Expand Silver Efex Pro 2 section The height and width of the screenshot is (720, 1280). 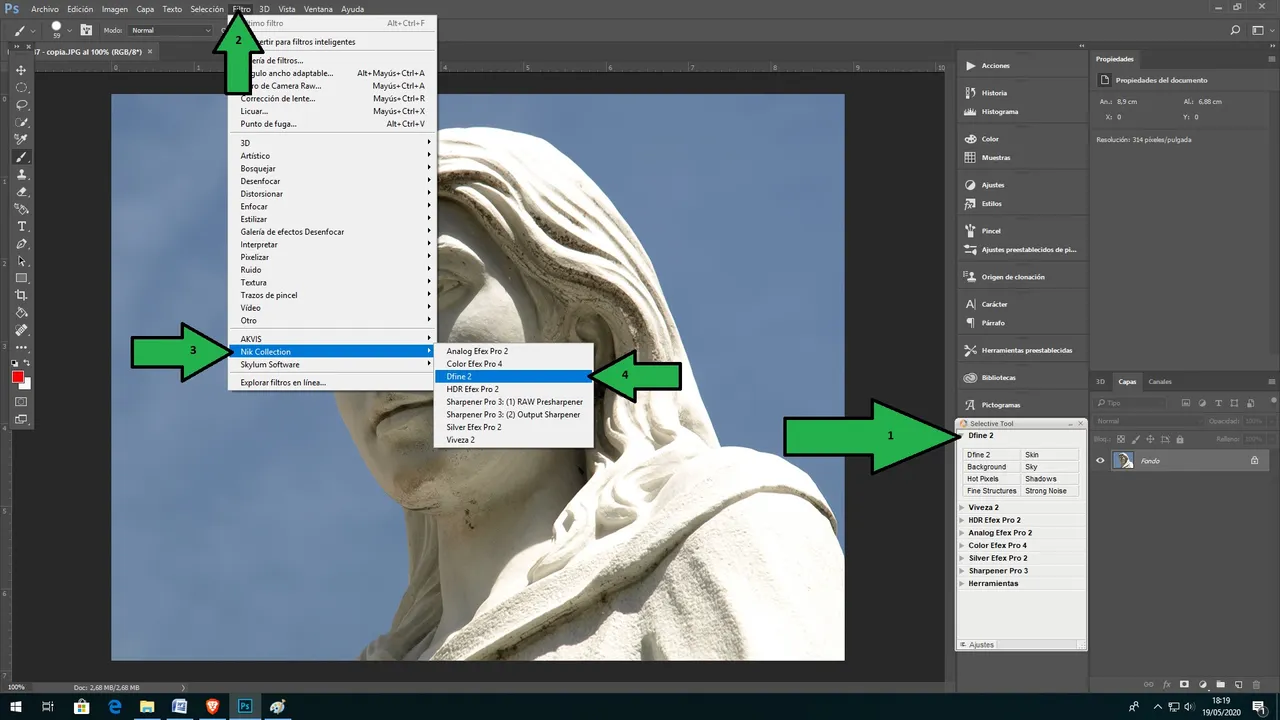click(x=962, y=558)
